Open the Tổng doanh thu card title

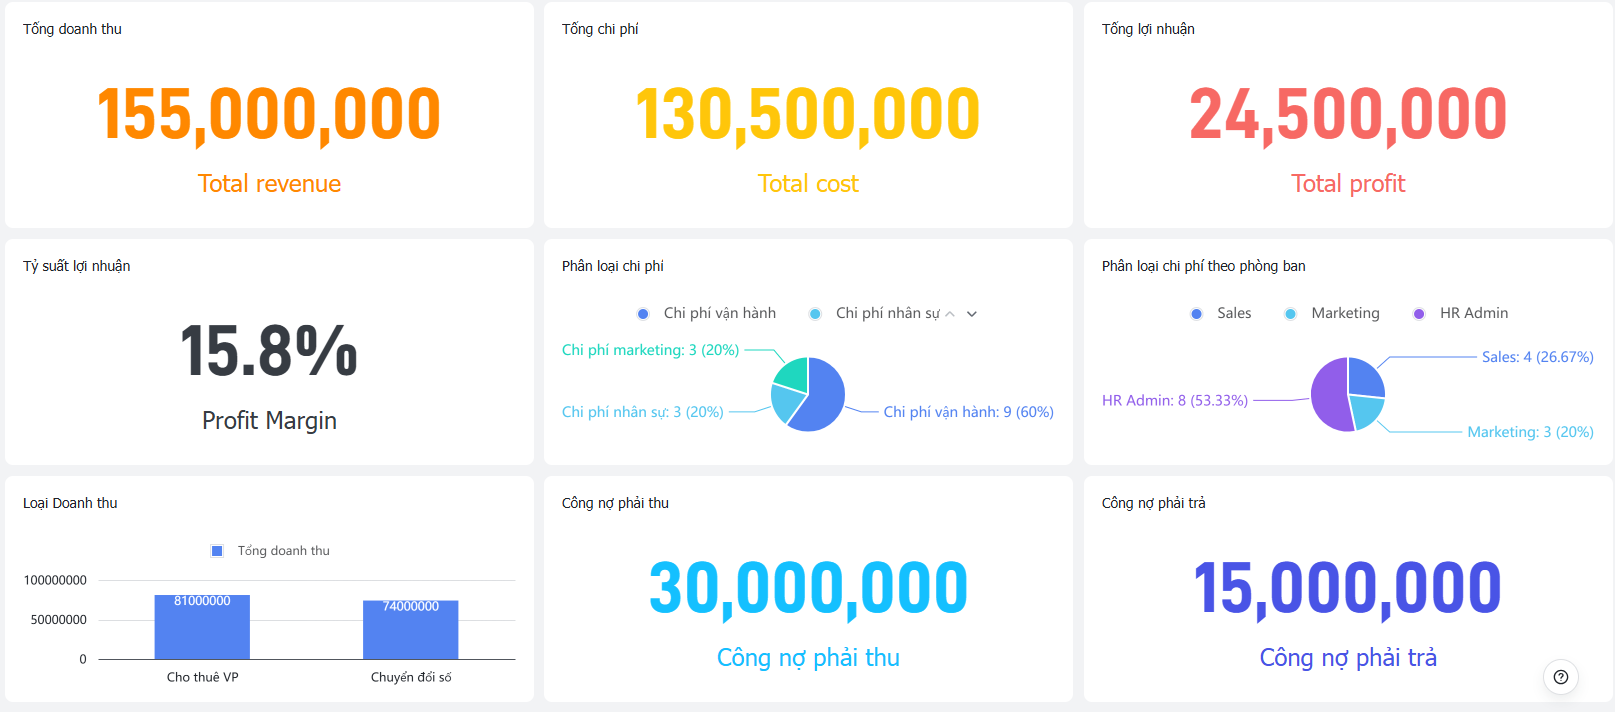[72, 29]
